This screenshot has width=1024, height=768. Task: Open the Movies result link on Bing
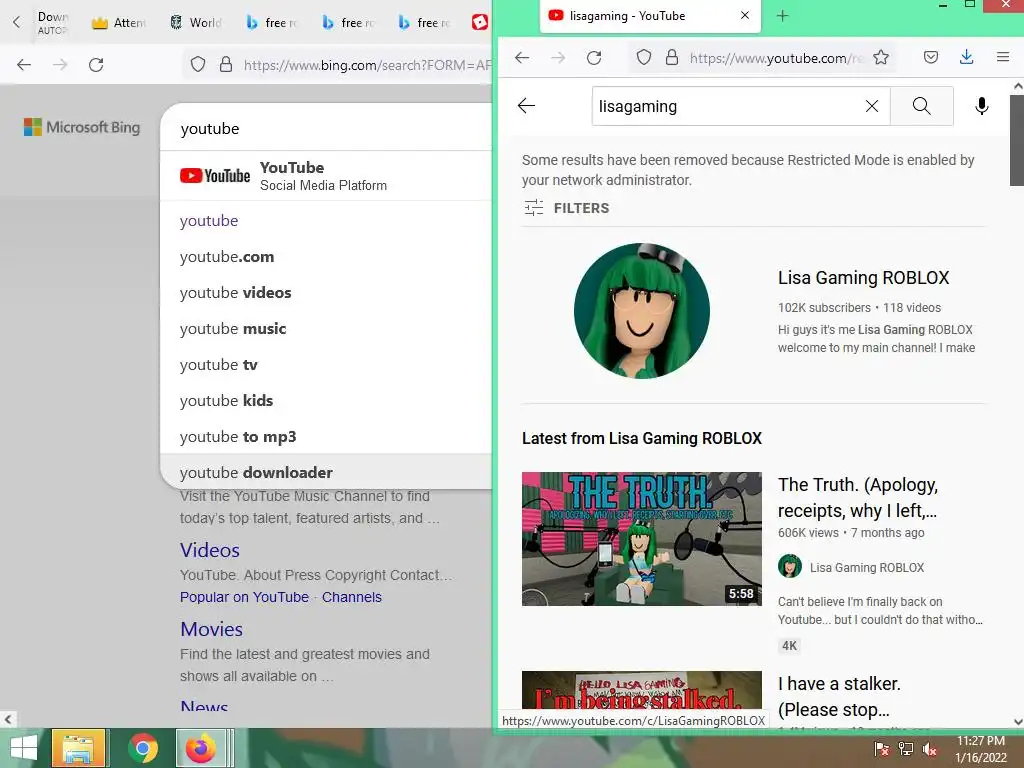tap(212, 629)
